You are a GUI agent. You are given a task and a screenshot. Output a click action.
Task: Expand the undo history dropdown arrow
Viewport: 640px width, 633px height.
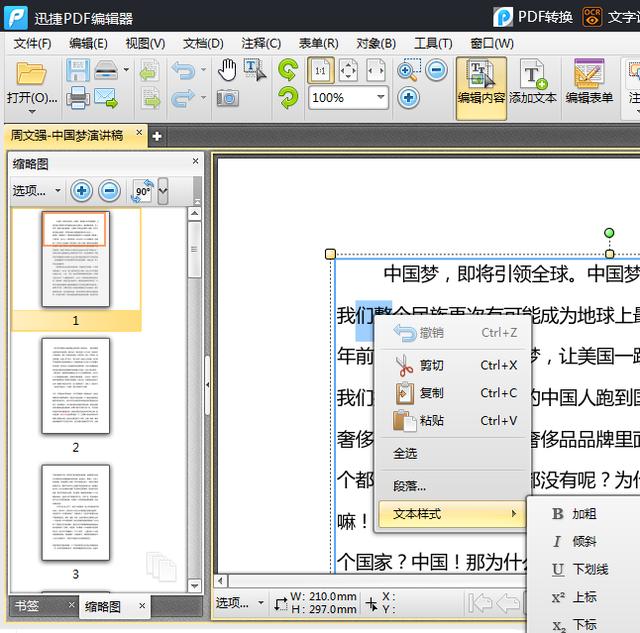click(x=203, y=70)
